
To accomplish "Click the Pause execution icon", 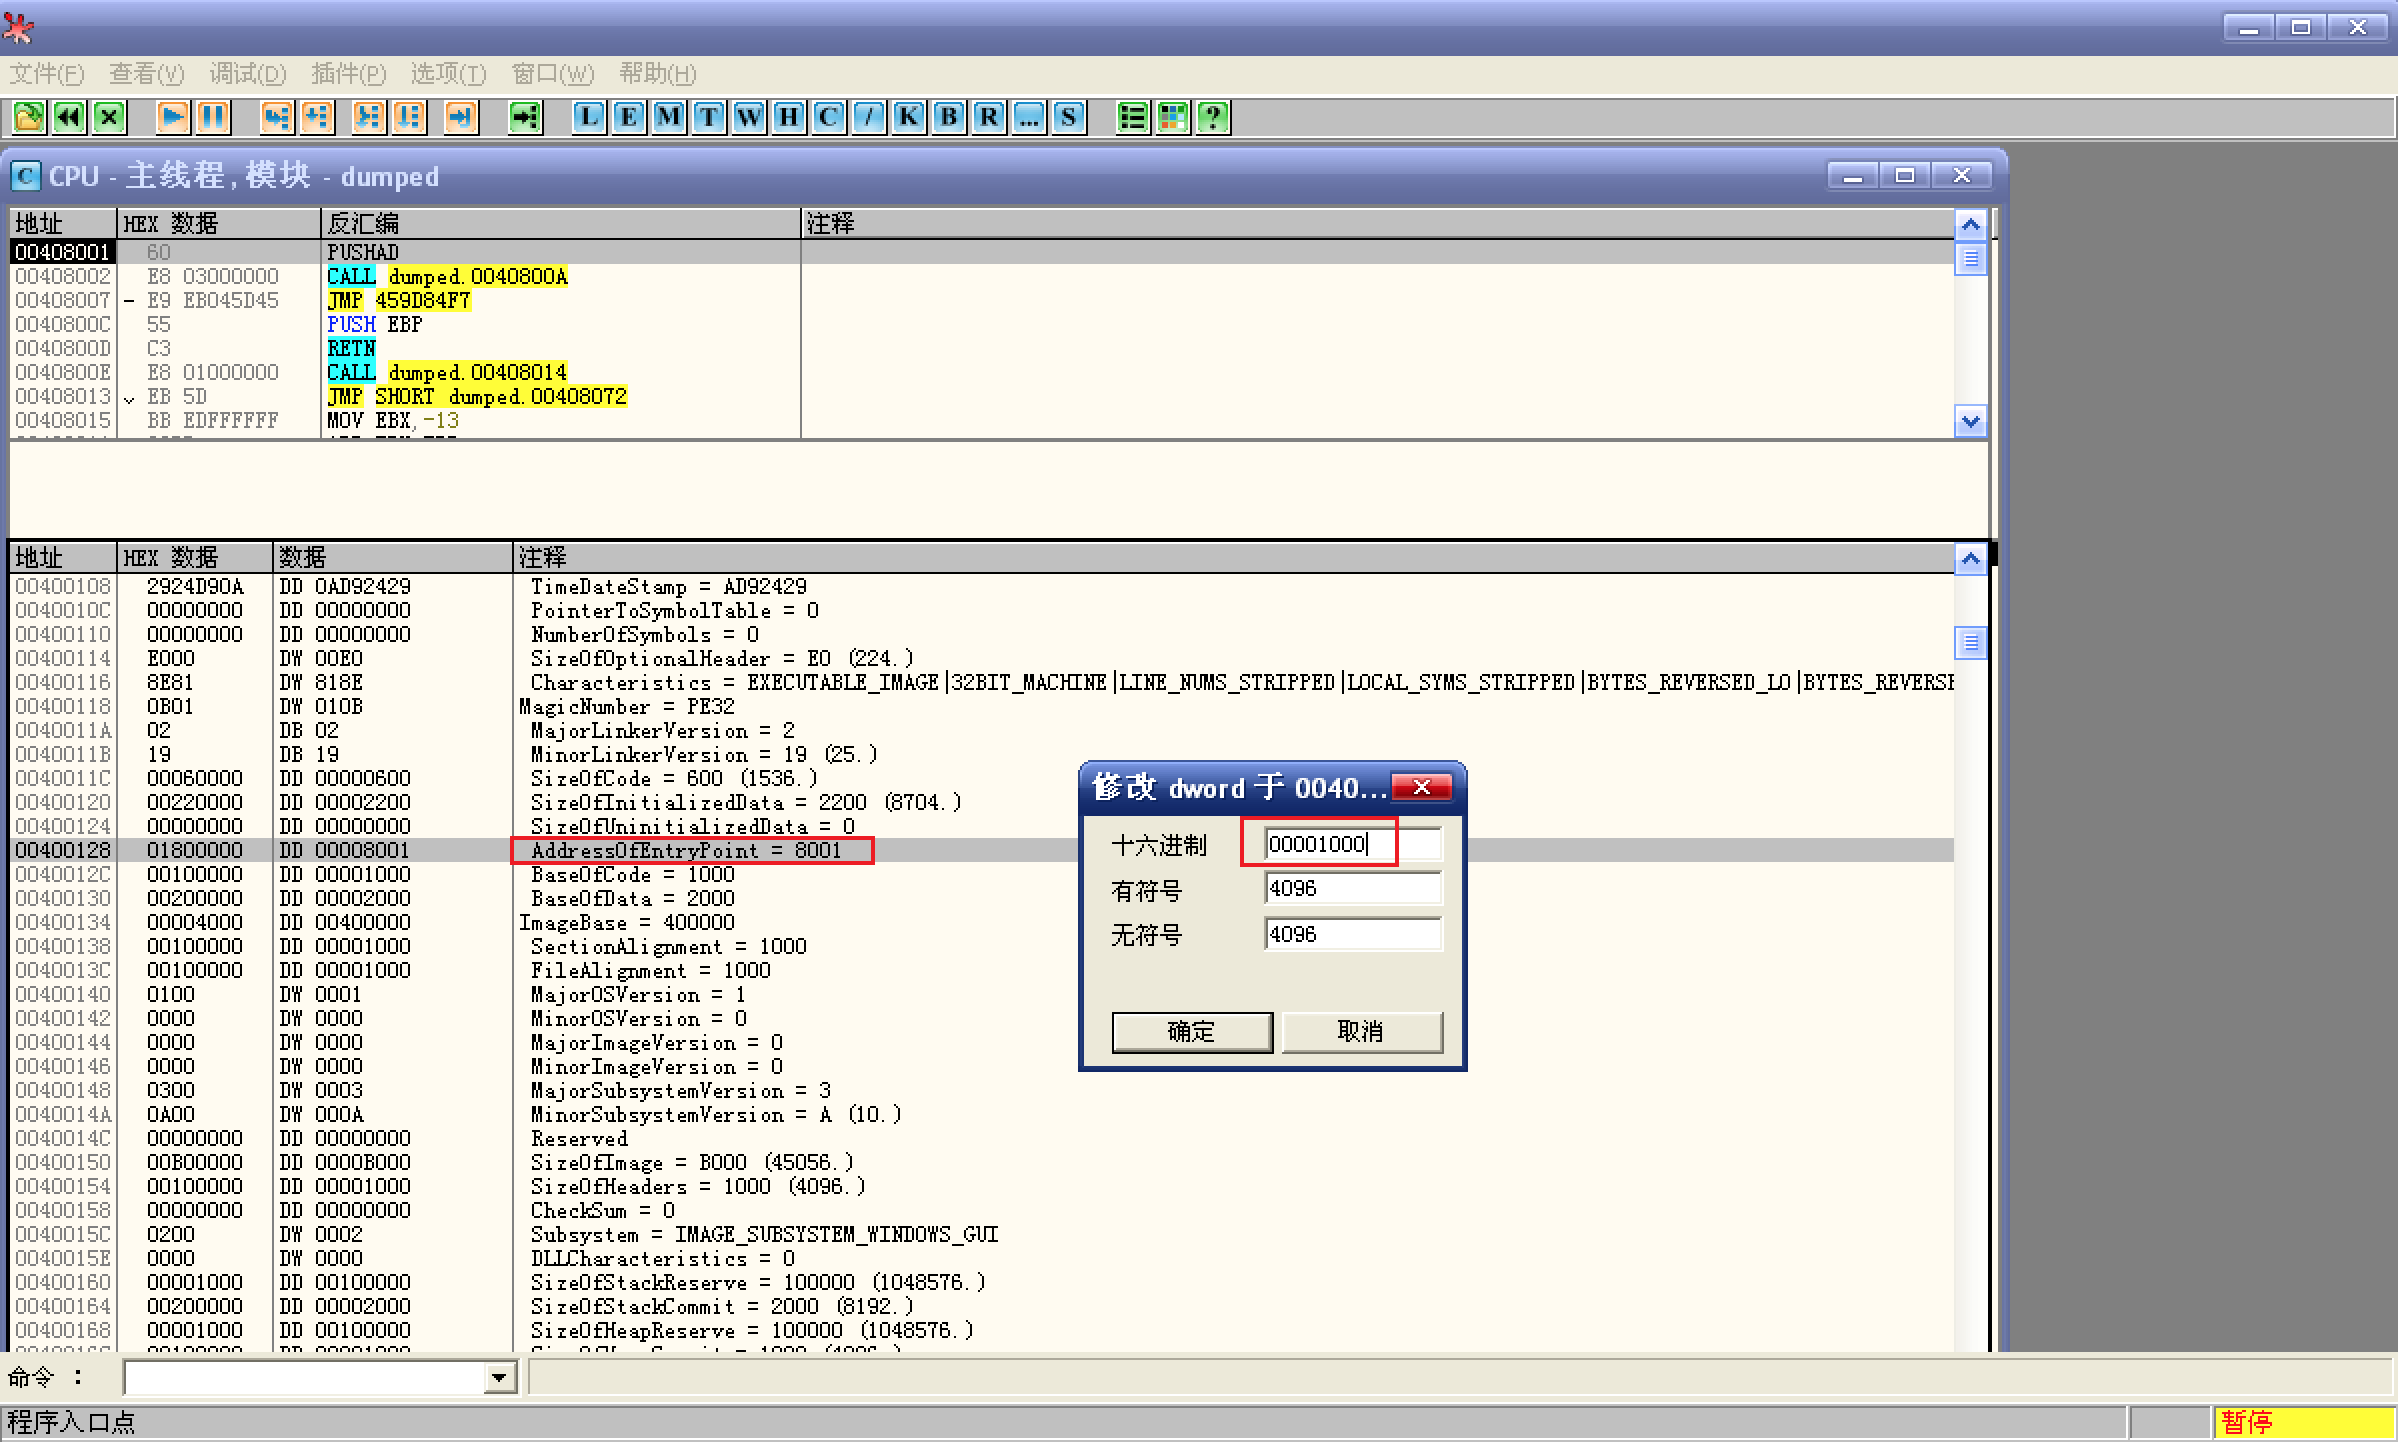I will tap(213, 118).
